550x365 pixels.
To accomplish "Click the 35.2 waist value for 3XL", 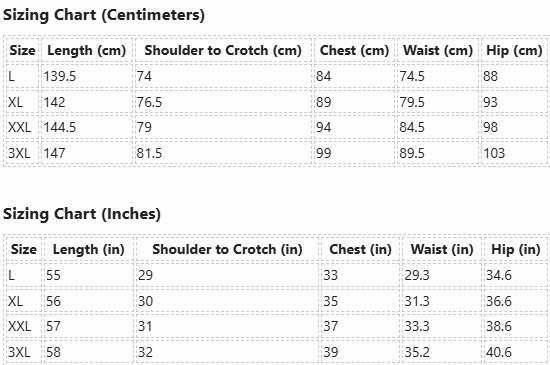I will pos(417,352).
